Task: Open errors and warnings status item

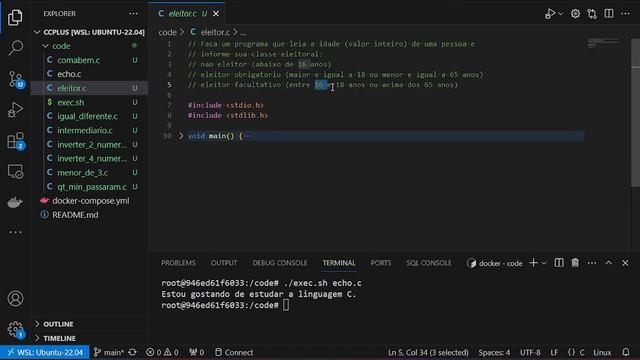Action: click(162, 352)
